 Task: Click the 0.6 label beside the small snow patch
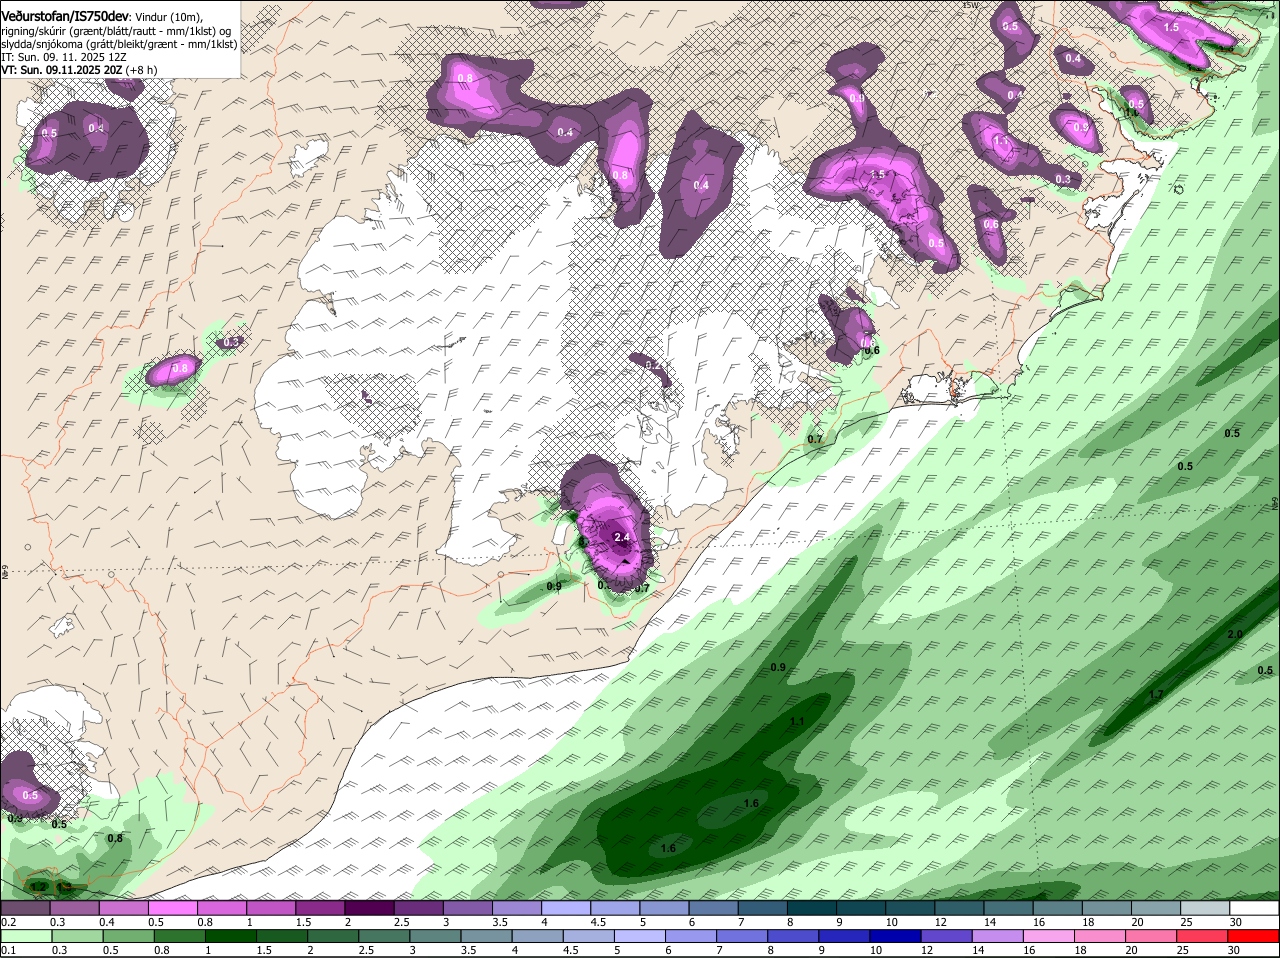871,350
